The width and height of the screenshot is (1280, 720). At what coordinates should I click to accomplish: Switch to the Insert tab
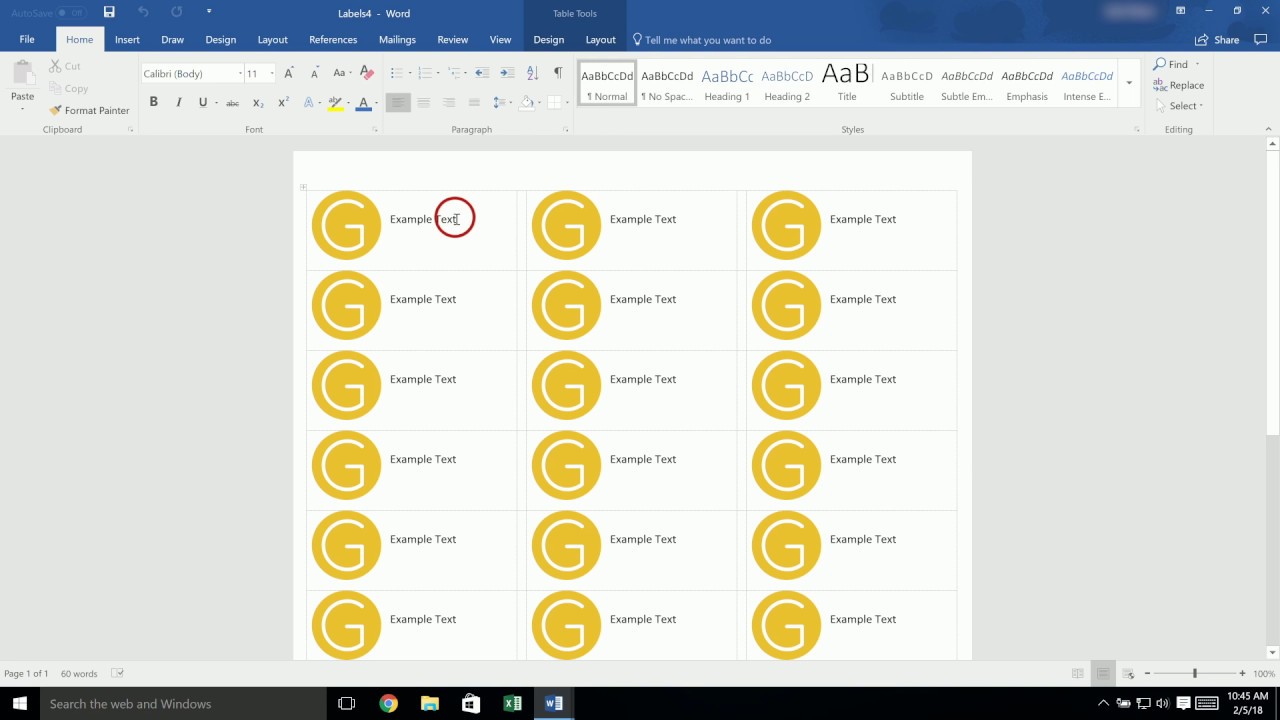pyautogui.click(x=127, y=40)
